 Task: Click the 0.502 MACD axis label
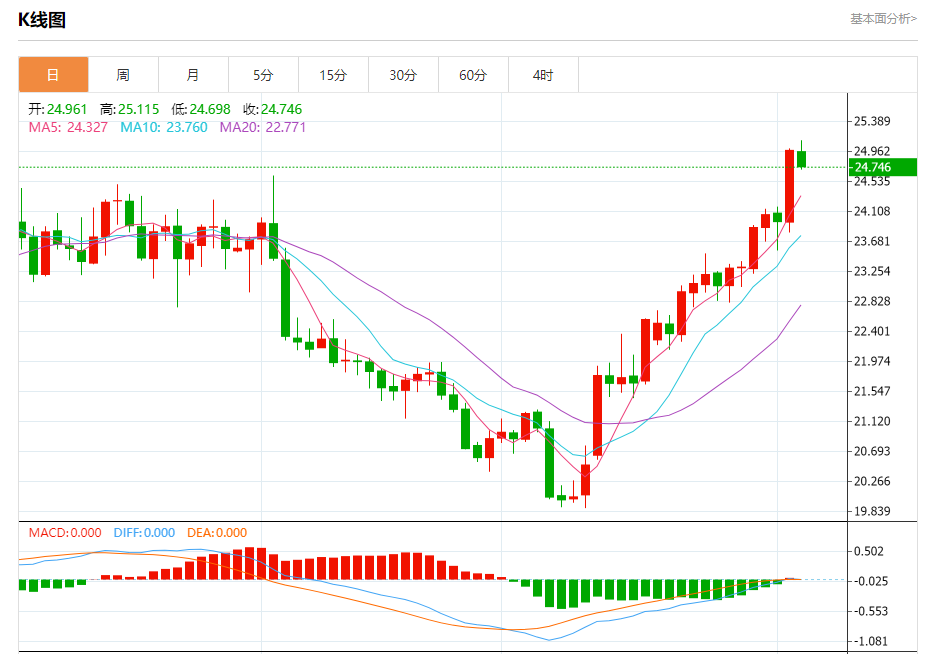(x=869, y=551)
